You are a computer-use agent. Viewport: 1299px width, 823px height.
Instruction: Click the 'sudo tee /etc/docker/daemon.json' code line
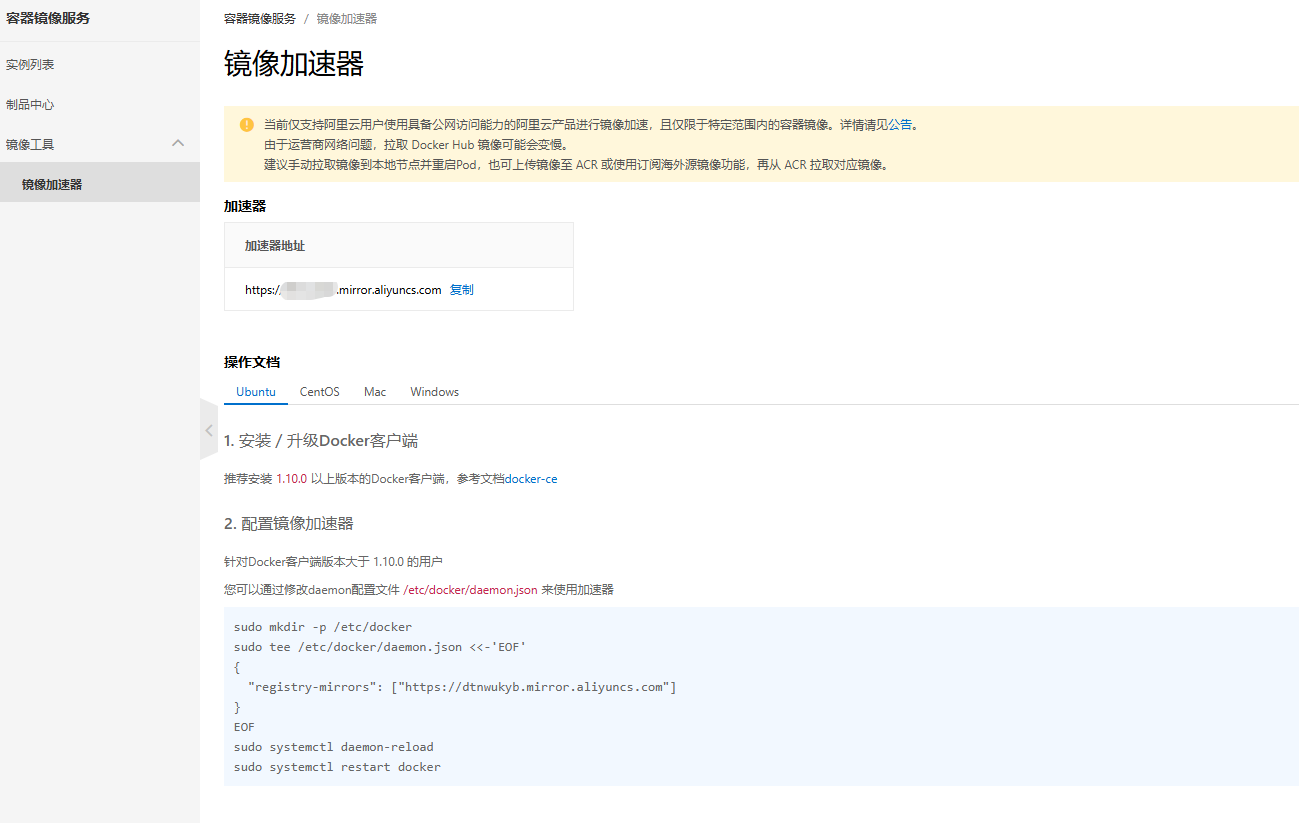tap(380, 647)
